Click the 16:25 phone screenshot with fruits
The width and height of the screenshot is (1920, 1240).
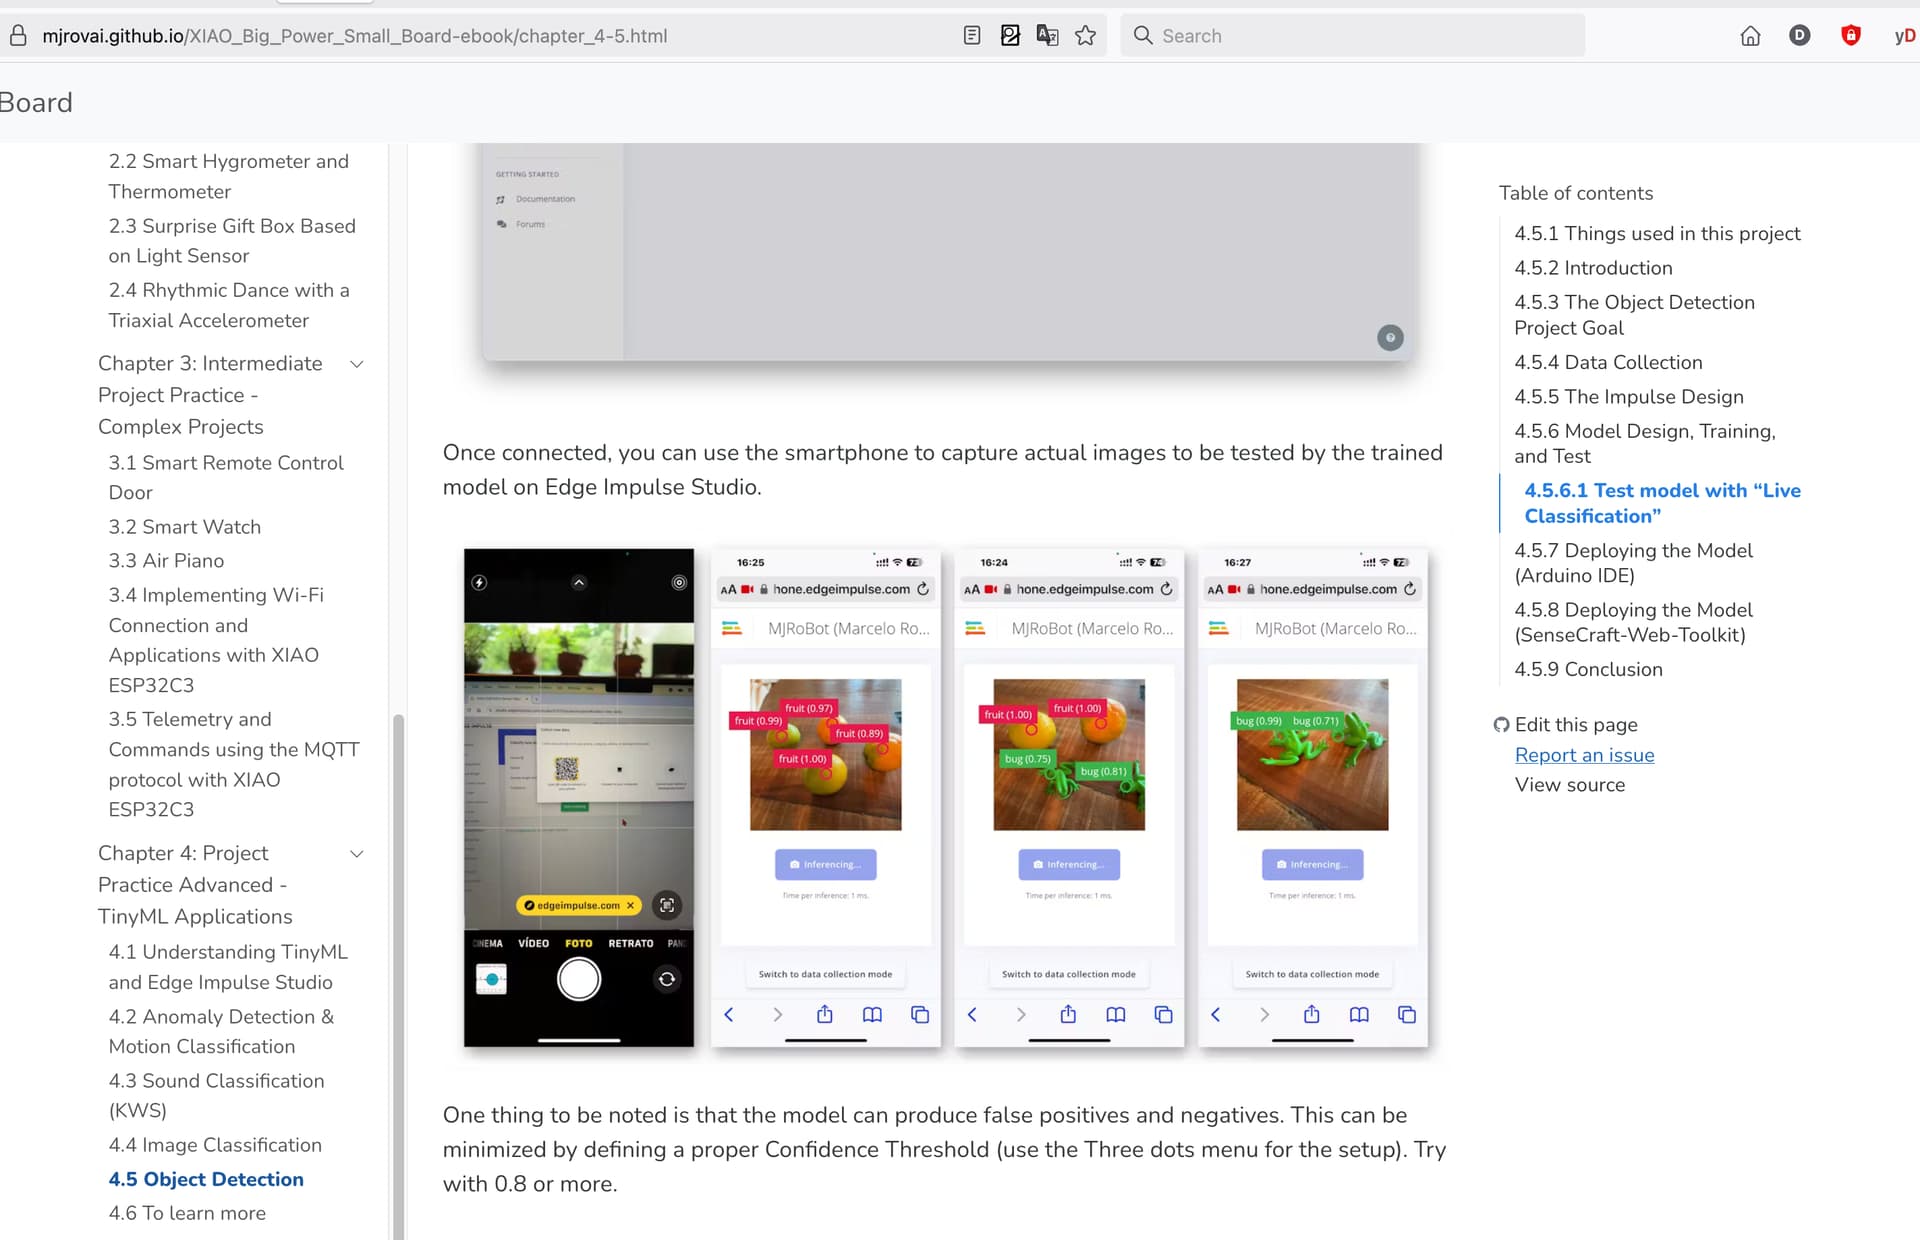[x=826, y=797]
